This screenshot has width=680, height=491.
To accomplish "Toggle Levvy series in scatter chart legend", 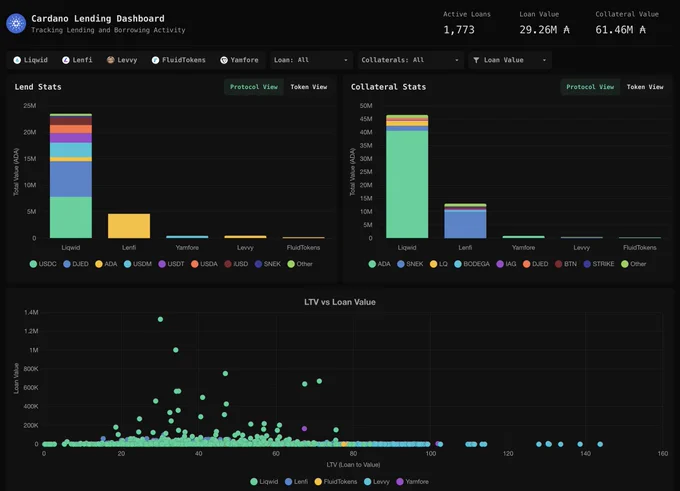I will click(377, 481).
